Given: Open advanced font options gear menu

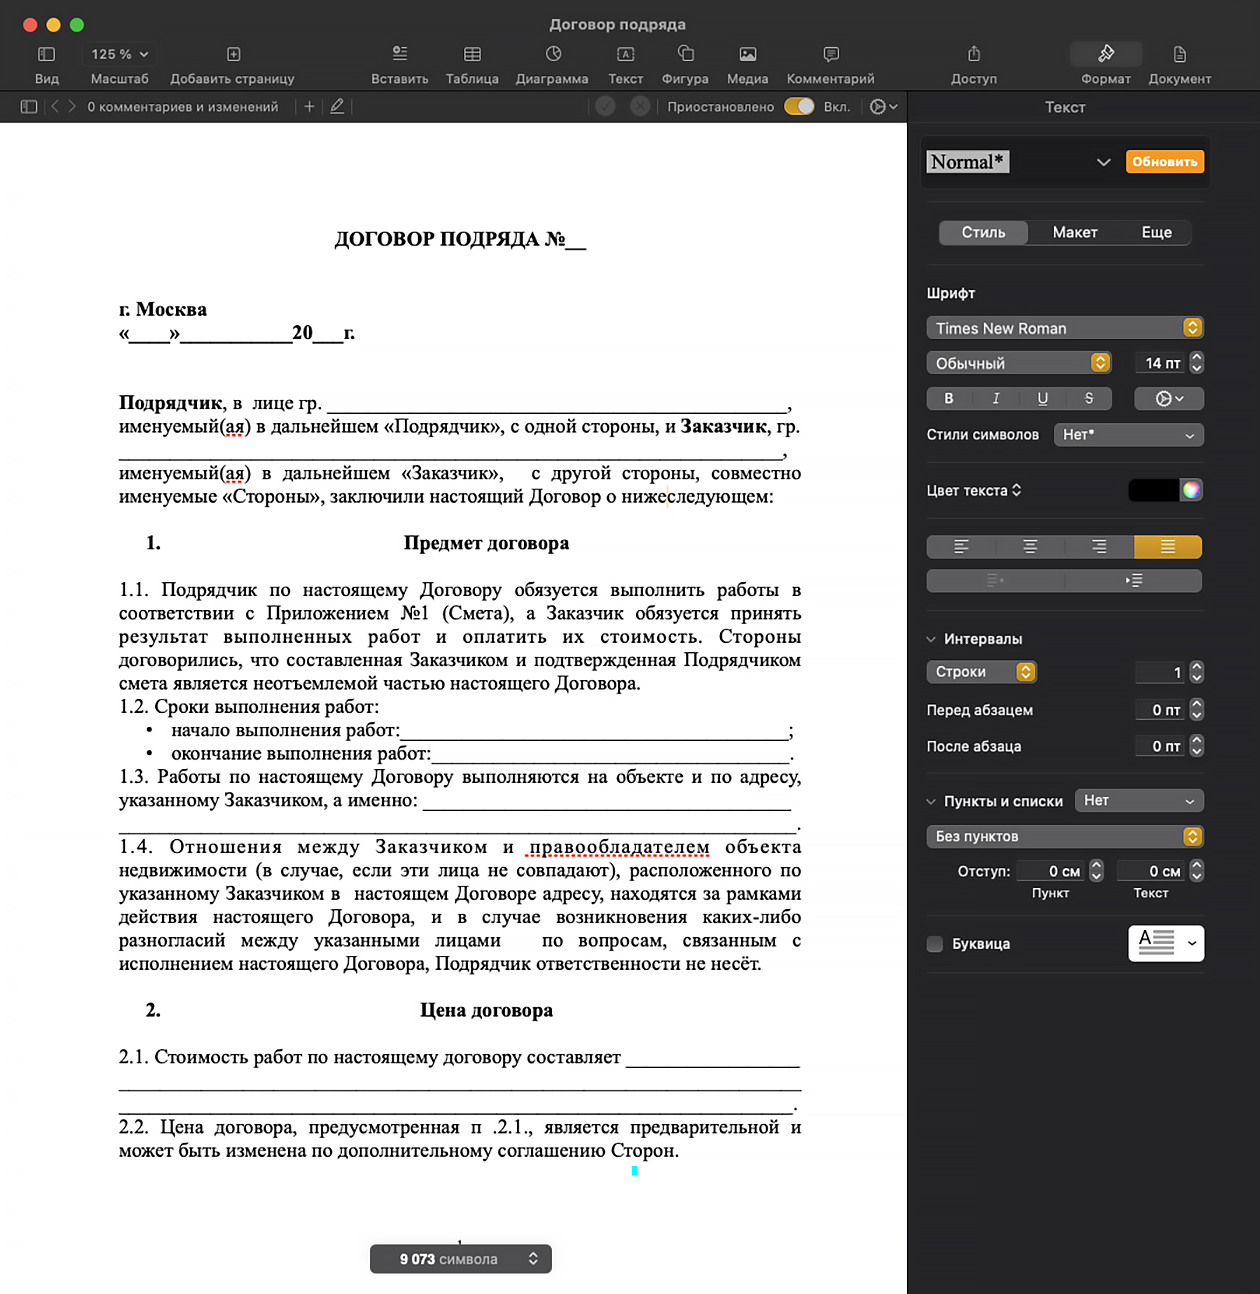Looking at the screenshot, I should 1169,398.
